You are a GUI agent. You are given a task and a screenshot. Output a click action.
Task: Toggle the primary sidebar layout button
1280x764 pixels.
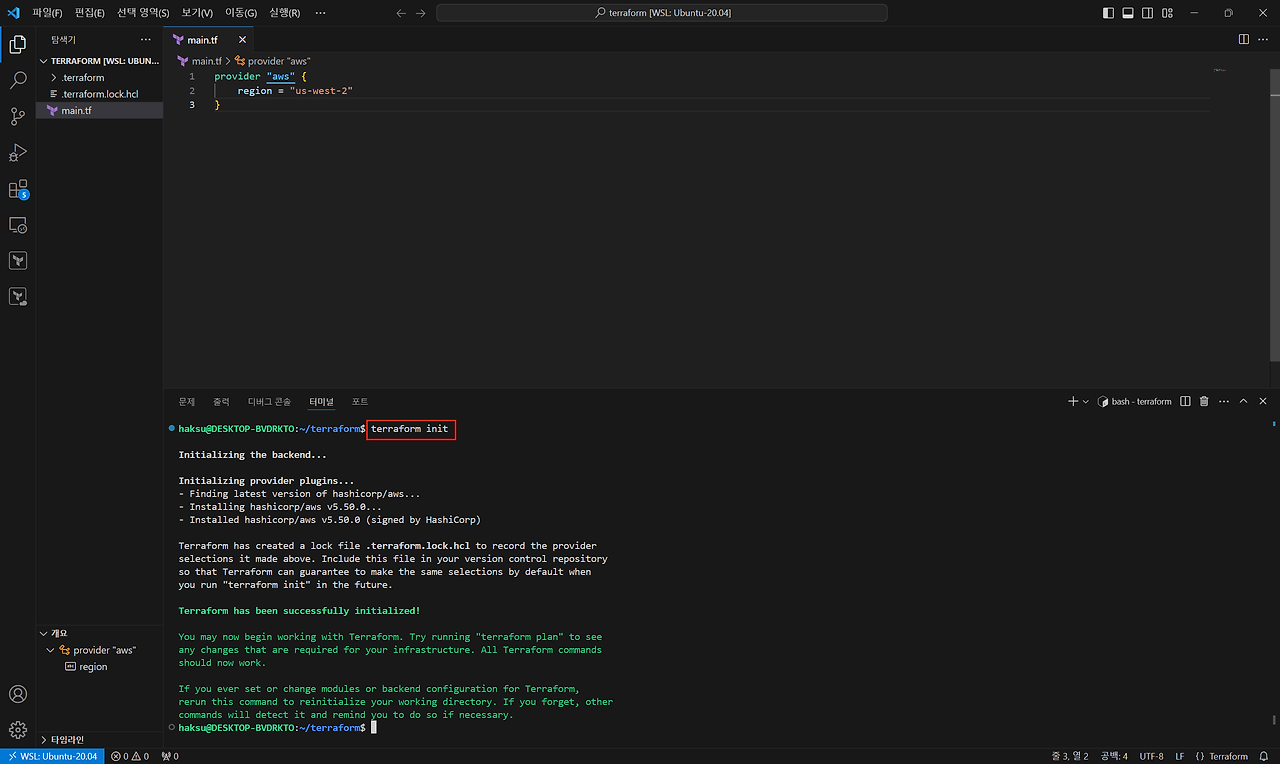1108,13
